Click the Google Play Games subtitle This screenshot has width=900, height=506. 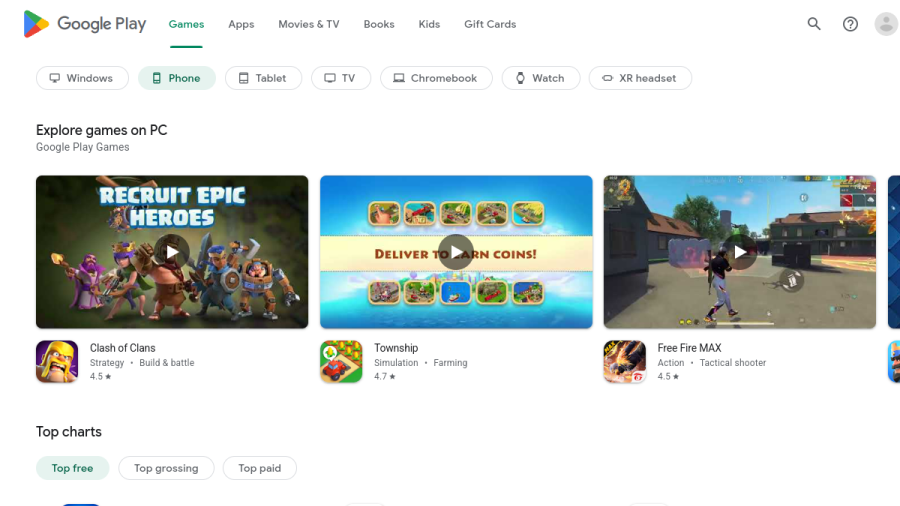[x=83, y=147]
